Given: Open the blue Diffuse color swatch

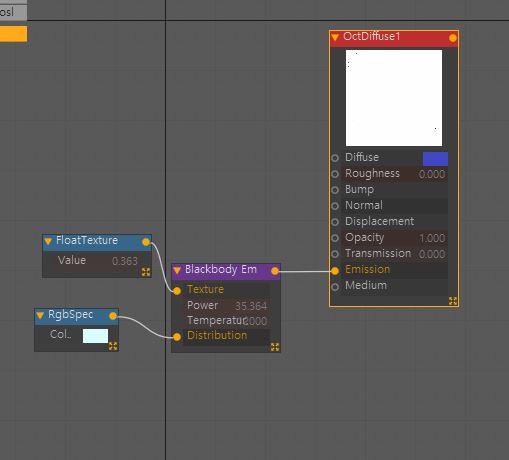Looking at the screenshot, I should 435,159.
